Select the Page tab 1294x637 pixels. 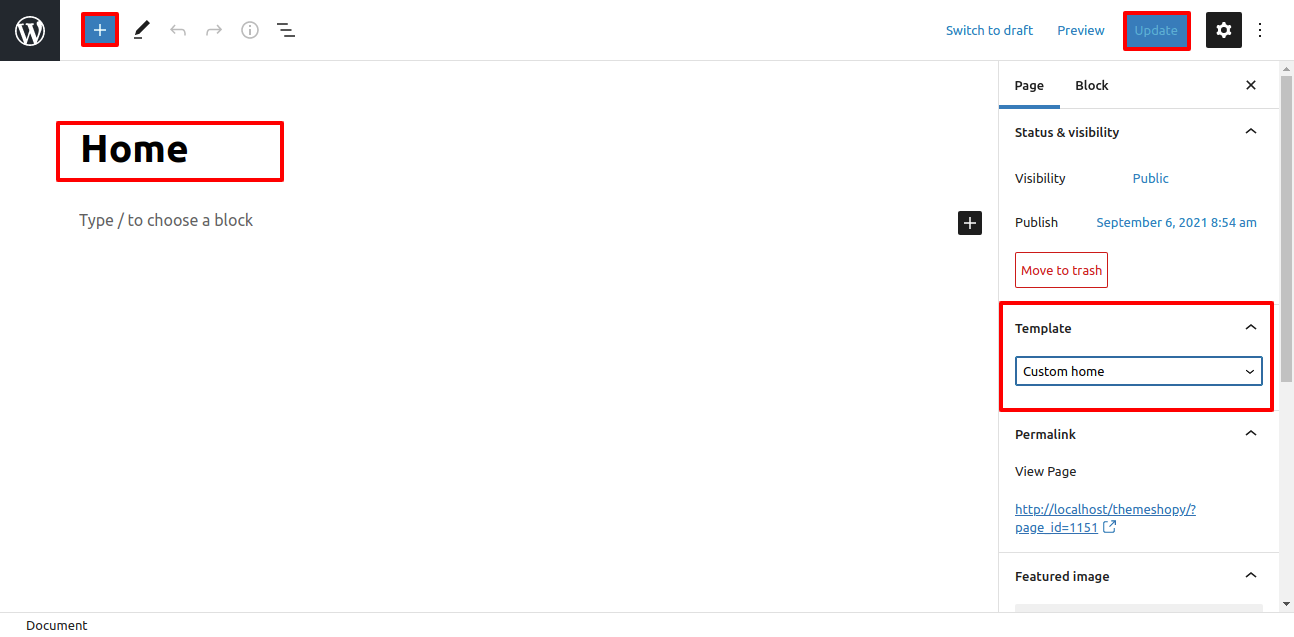coord(1029,85)
